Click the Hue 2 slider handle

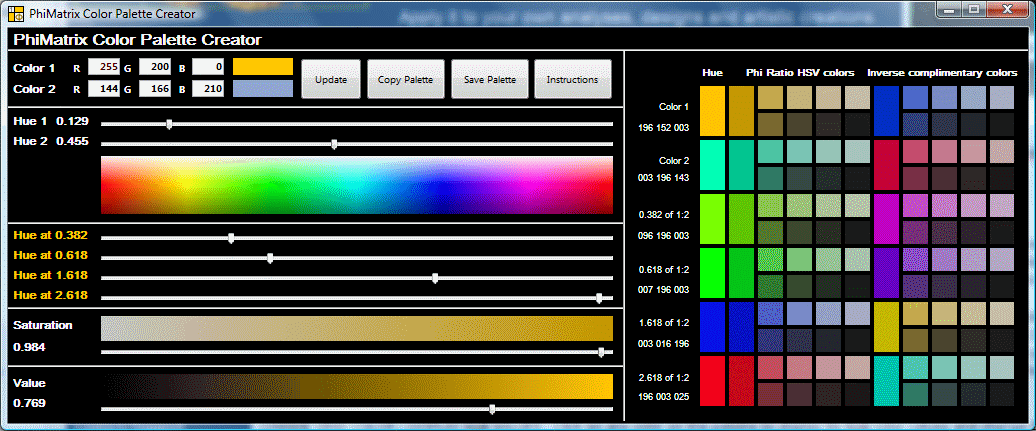point(334,143)
